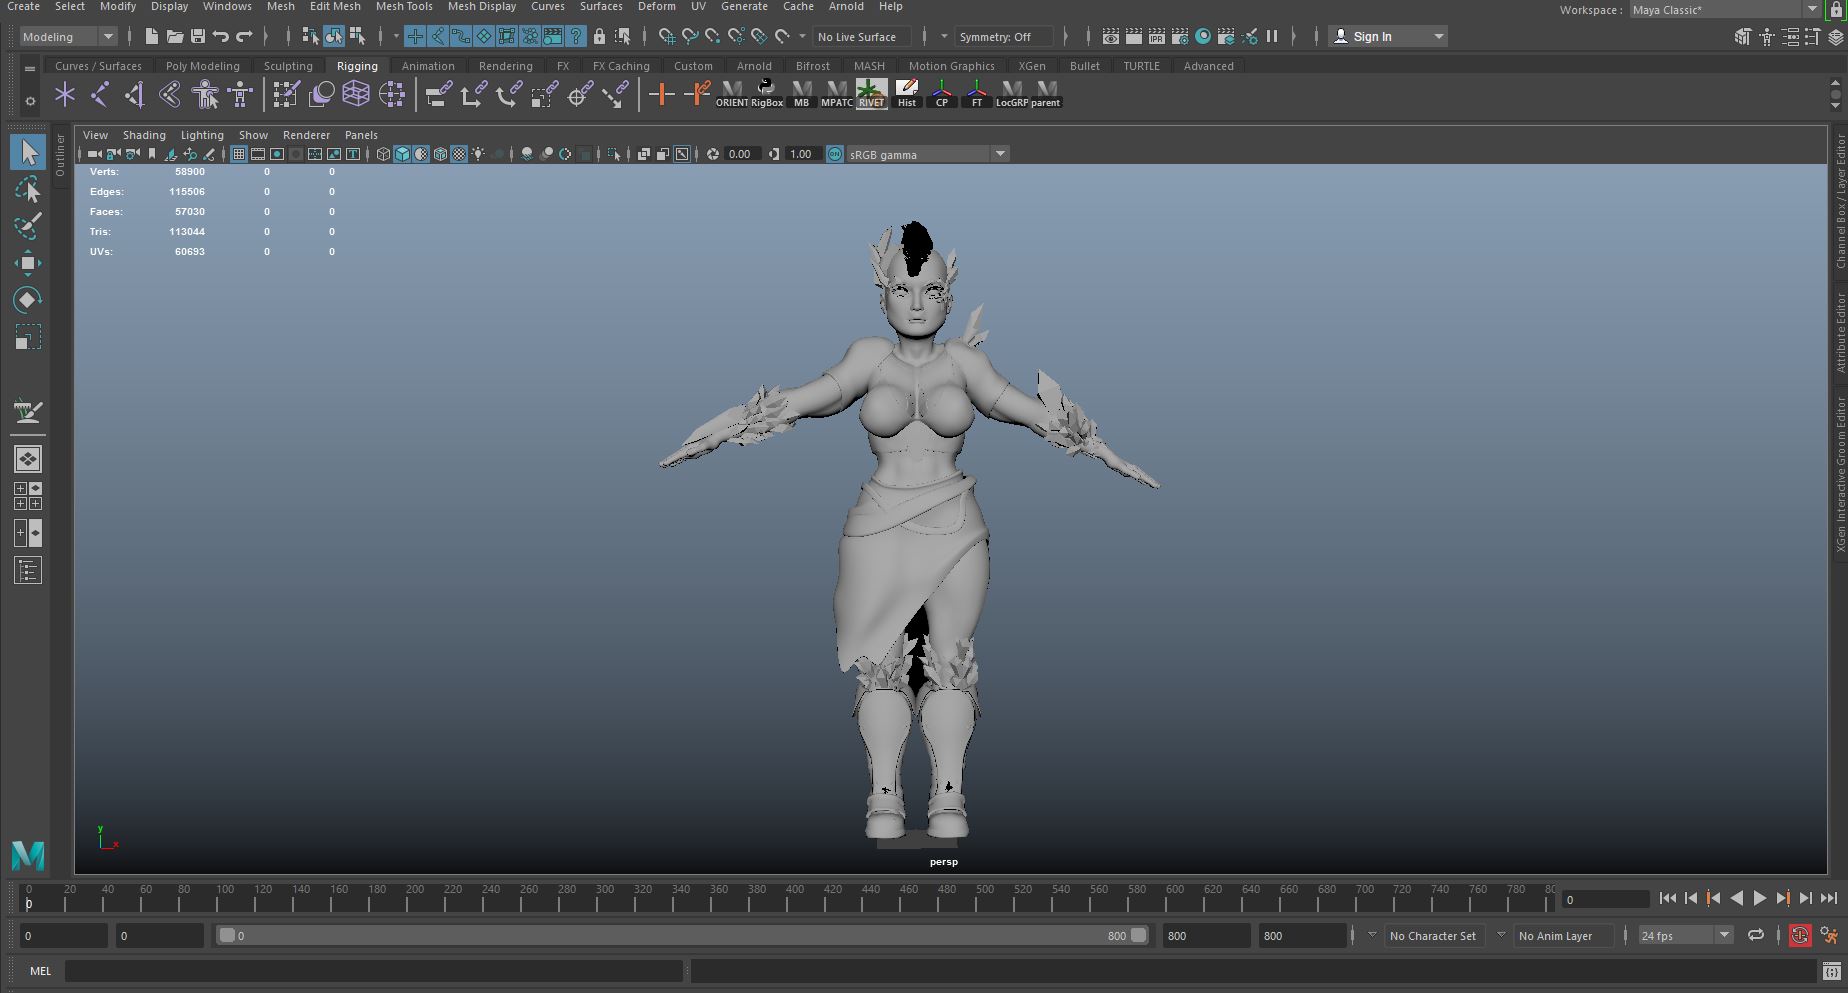
Task: Toggle auto keyframe button near the timeline
Action: tap(1800, 936)
